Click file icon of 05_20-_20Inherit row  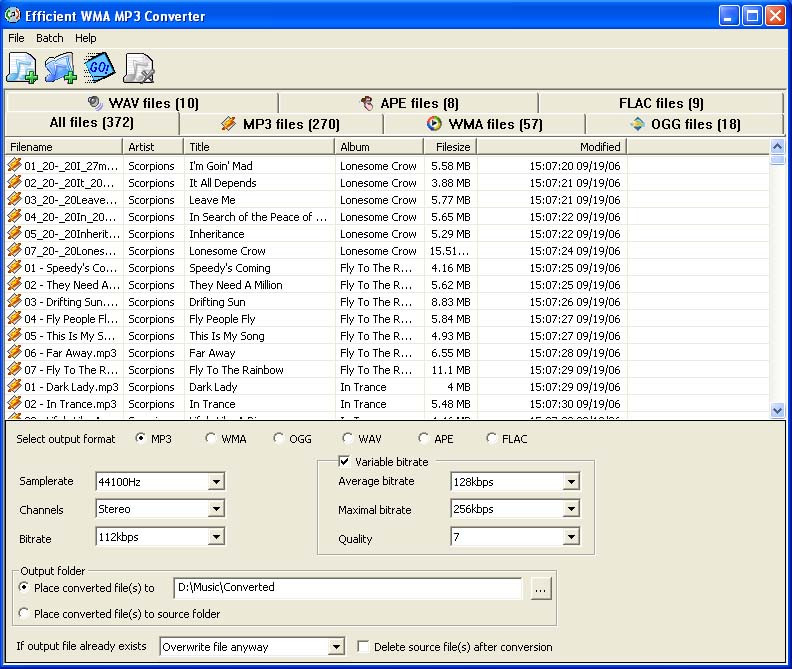(14, 233)
